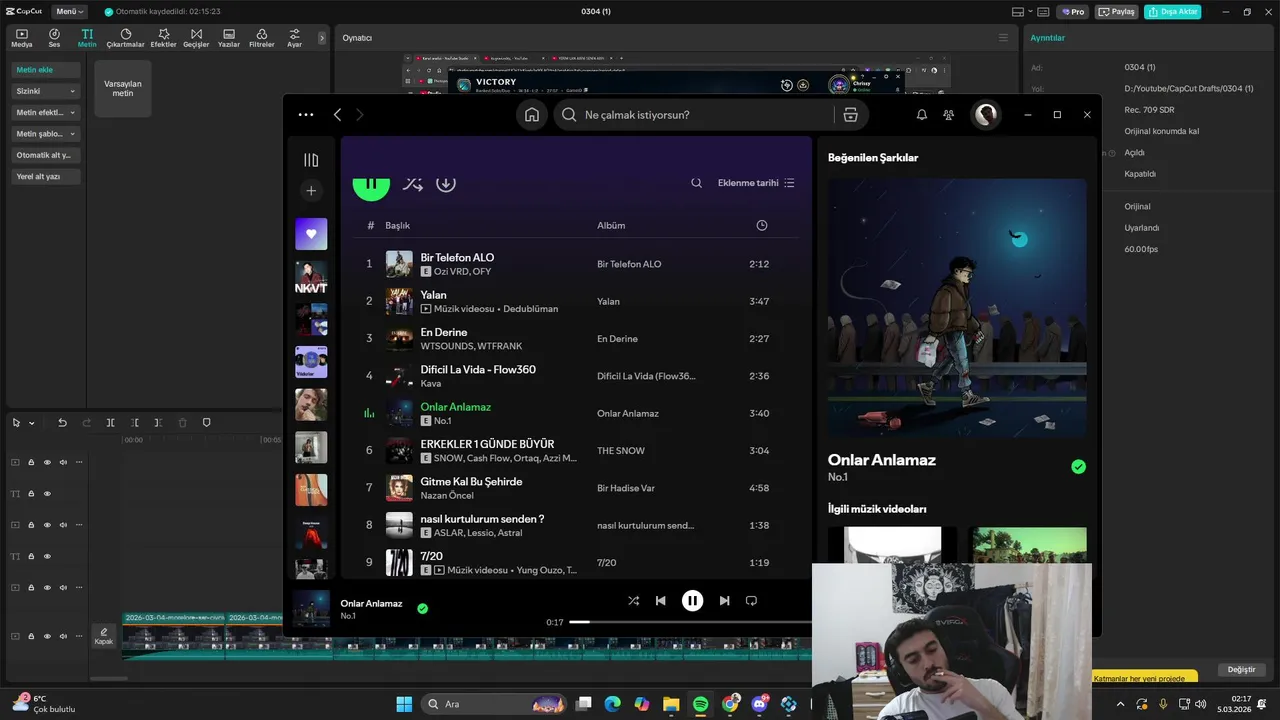Click the duration clock column header
The width and height of the screenshot is (1280, 720).
(x=762, y=226)
